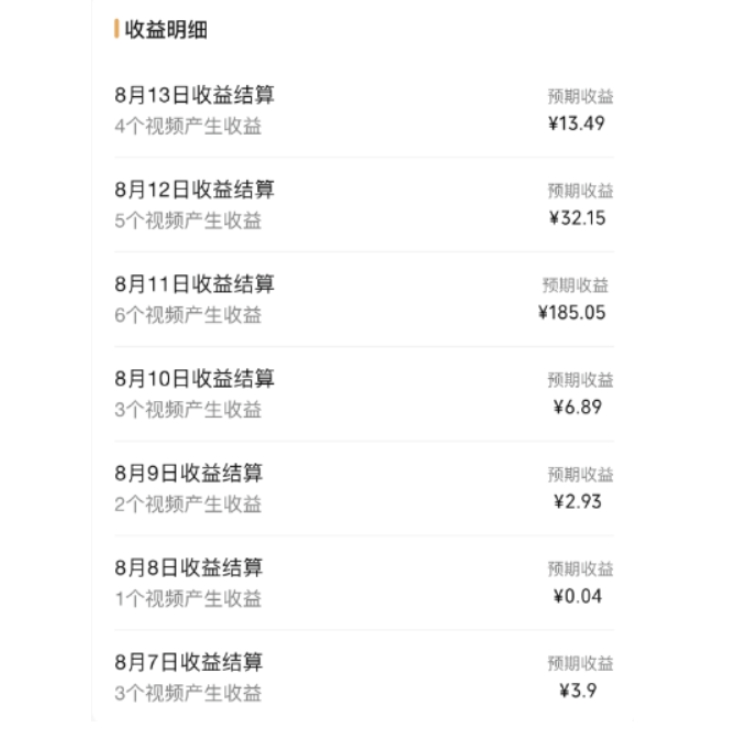The image size is (751, 744).
Task: Click the 6个视频产生收益 subtitle
Action: (188, 315)
